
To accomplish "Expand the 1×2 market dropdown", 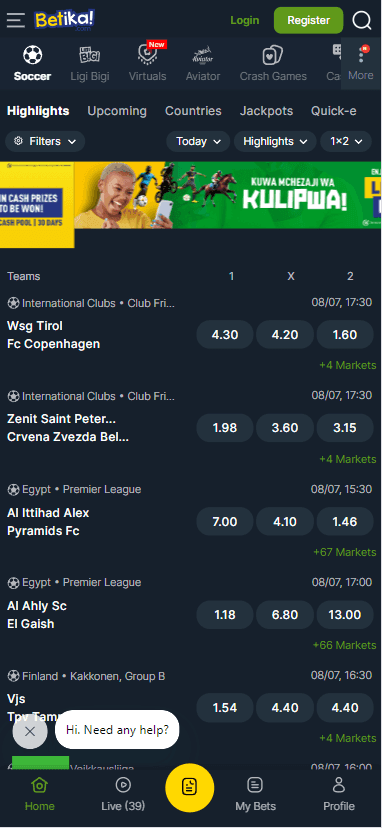I will 347,142.
